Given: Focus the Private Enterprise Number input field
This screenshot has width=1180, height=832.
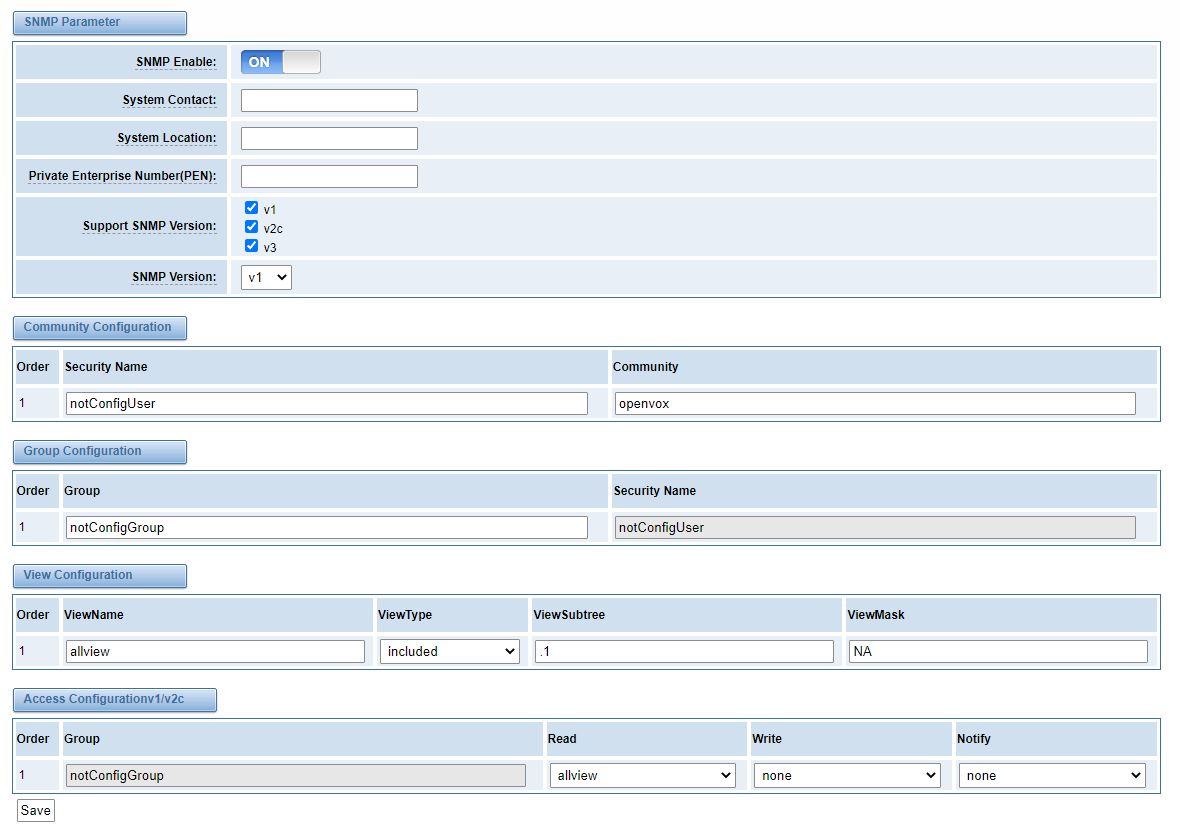Looking at the screenshot, I should click(x=329, y=176).
